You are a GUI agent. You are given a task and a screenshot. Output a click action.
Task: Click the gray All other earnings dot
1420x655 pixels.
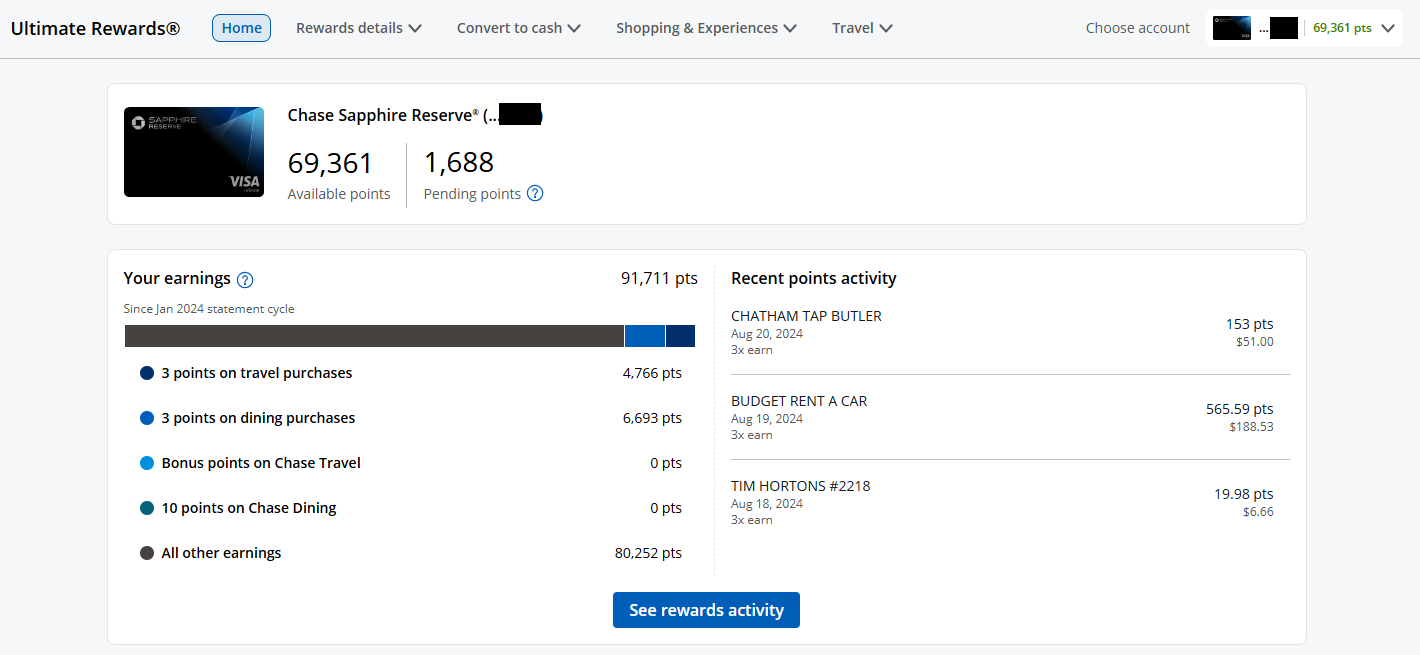(x=147, y=553)
